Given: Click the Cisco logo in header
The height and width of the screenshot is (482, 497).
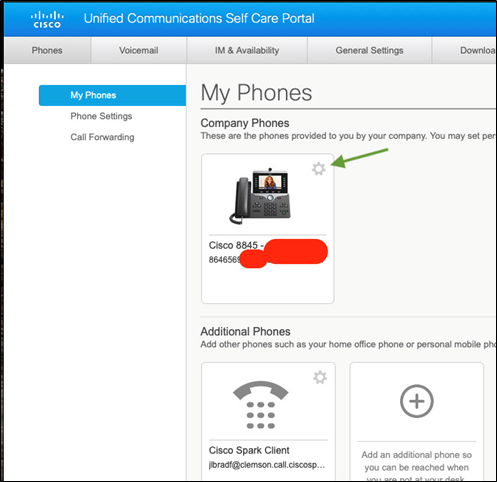Looking at the screenshot, I should (47, 20).
